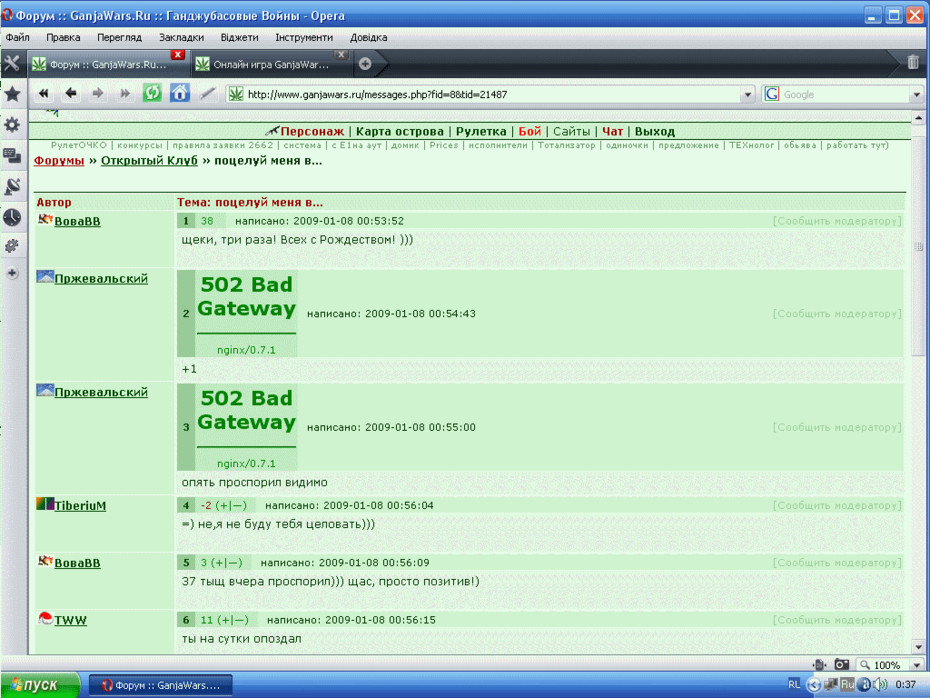Open the Віджети menu

[240, 37]
